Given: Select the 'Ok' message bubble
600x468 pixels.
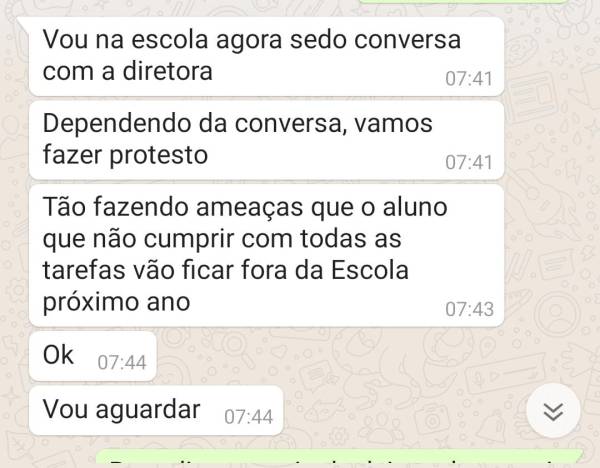Looking at the screenshot, I should (93, 356).
